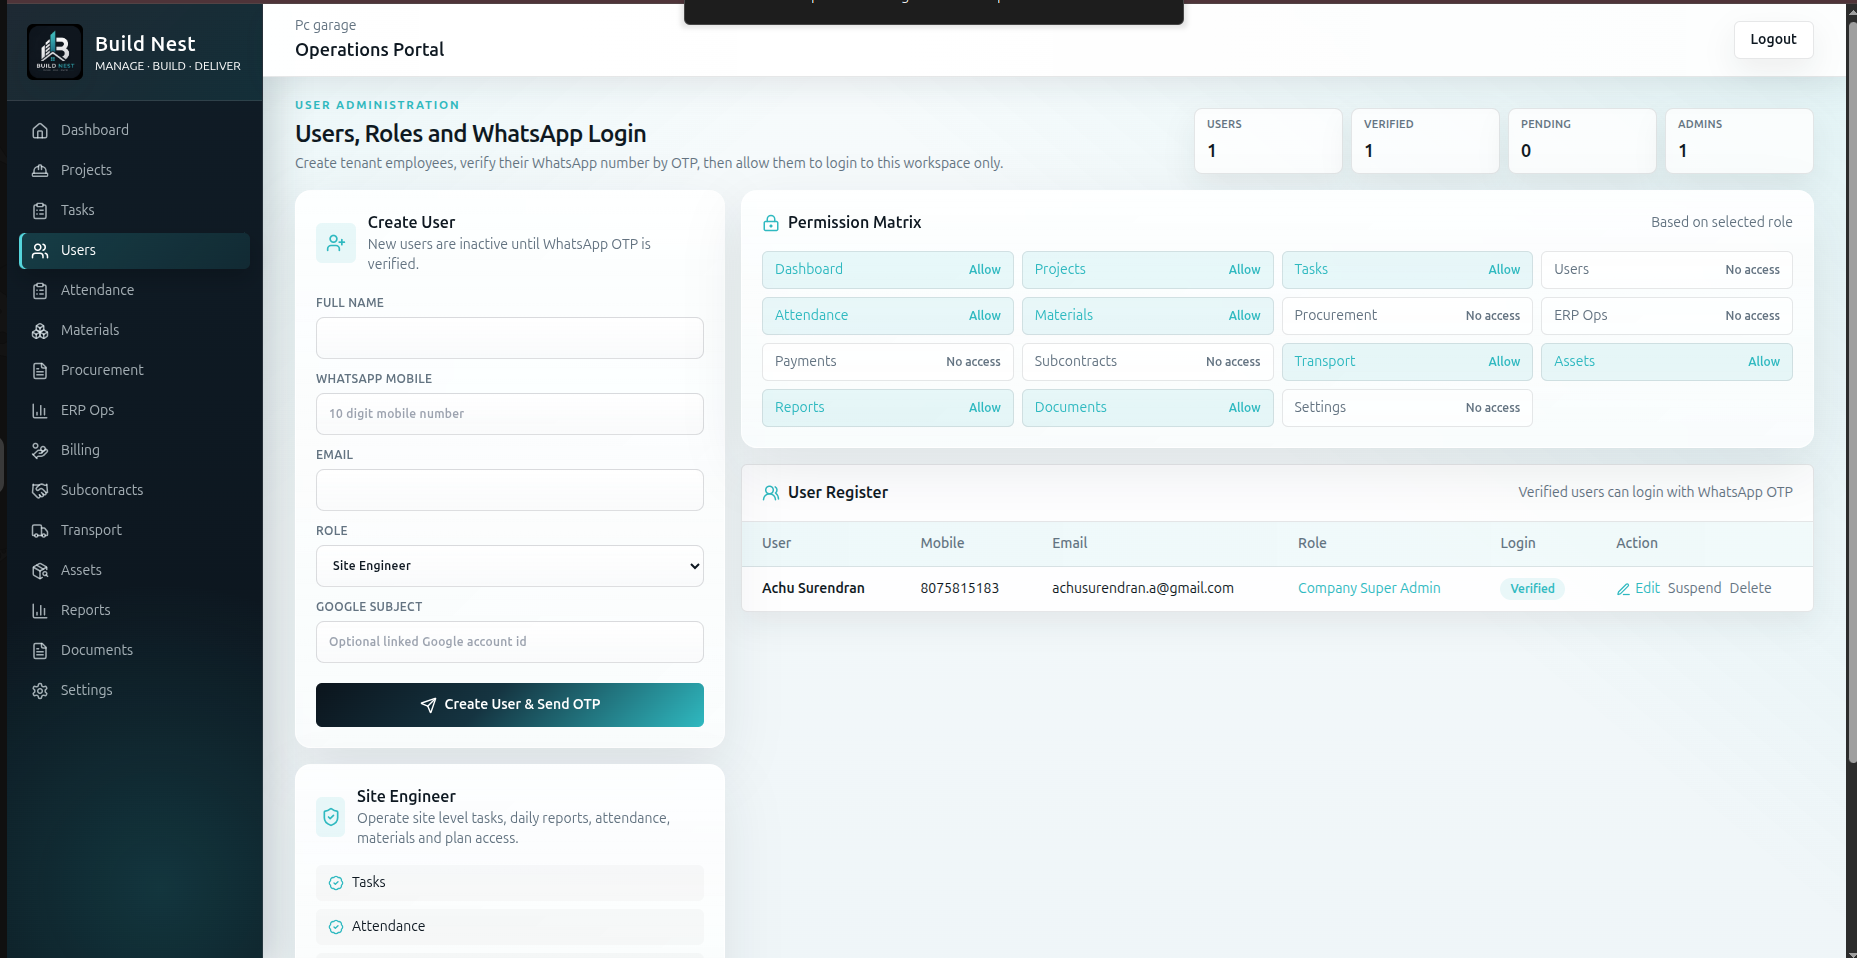This screenshot has width=1857, height=958.
Task: Open Projects in the sidebar menu
Action: point(135,170)
